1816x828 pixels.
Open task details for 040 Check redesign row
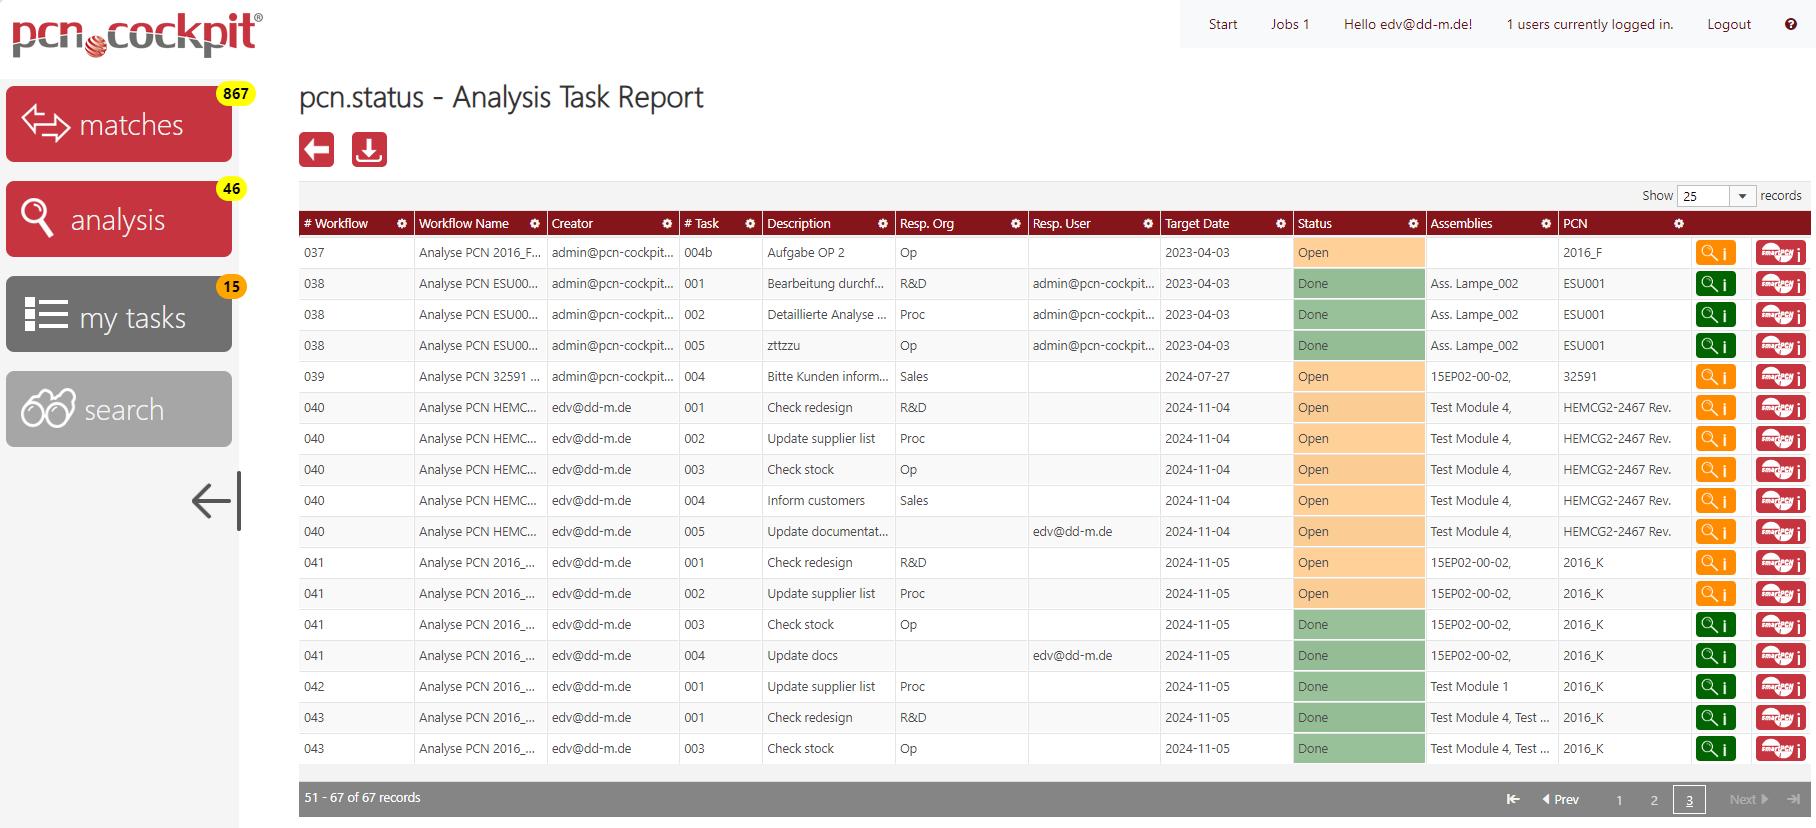[1715, 408]
